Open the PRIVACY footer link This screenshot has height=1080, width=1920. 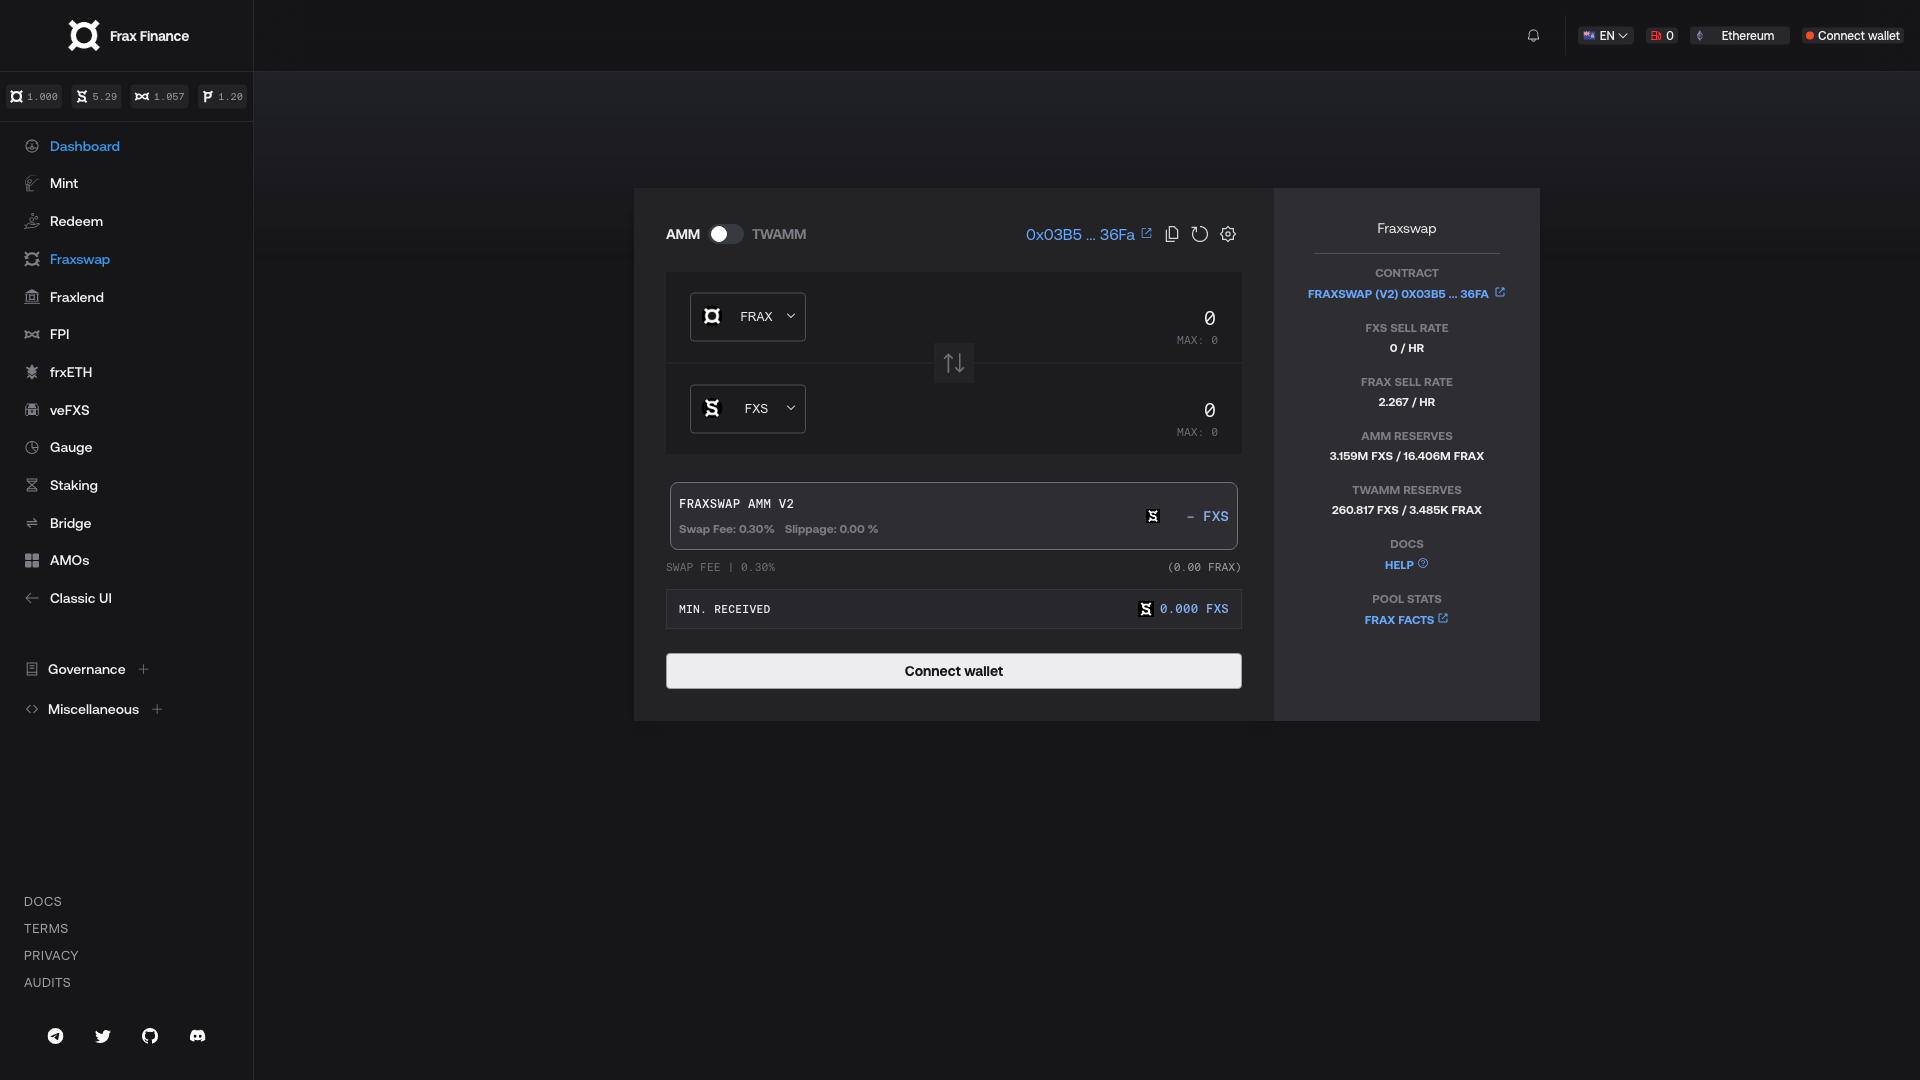click(x=51, y=956)
